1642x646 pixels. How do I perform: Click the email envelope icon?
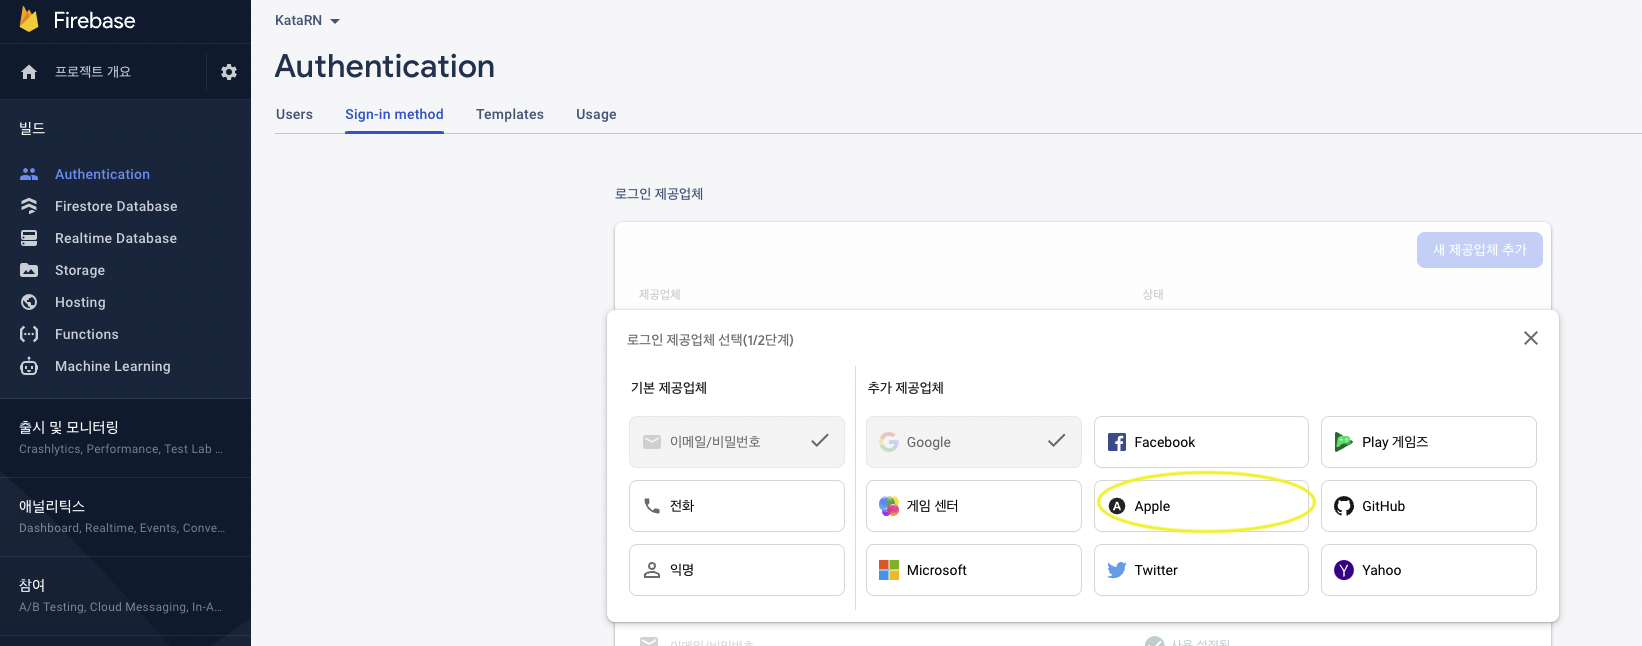point(652,442)
